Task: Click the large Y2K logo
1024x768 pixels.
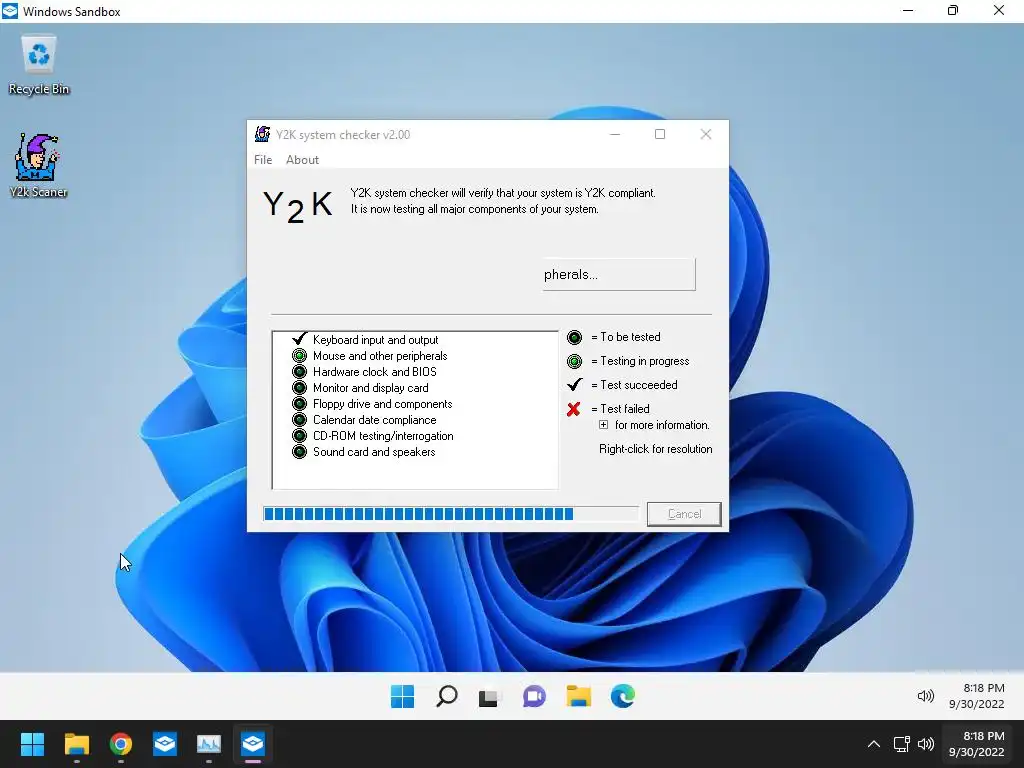Action: 298,206
